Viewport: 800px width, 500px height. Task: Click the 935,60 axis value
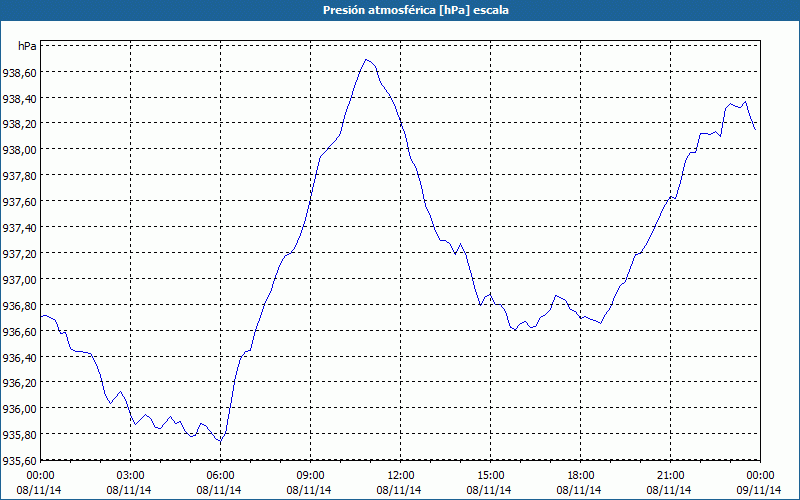click(19, 461)
